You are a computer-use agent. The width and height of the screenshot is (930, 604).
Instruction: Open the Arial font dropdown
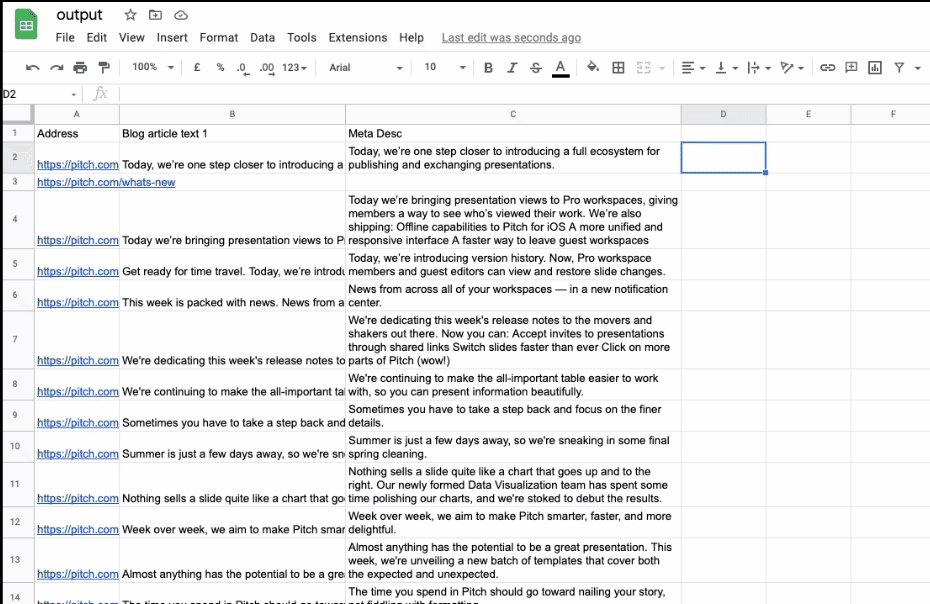coord(365,68)
